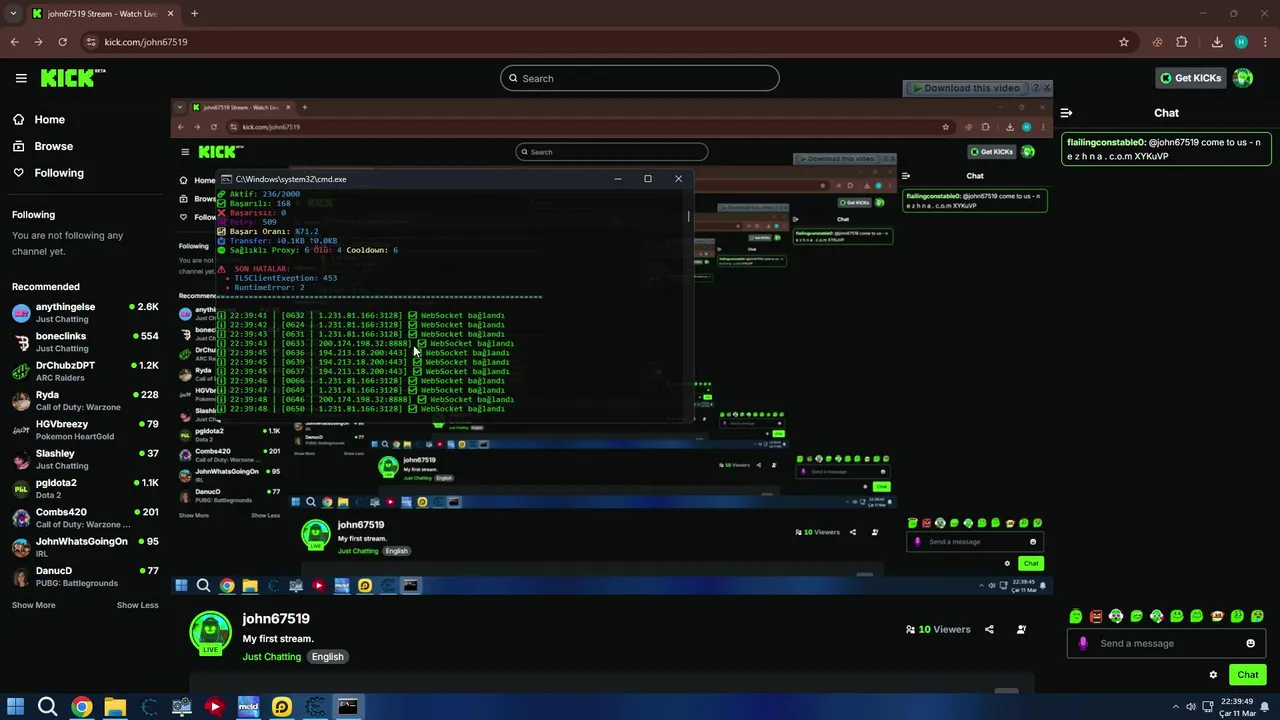Open anythingelse recommended channel
Screen dimensions: 1280x720
pos(85,313)
